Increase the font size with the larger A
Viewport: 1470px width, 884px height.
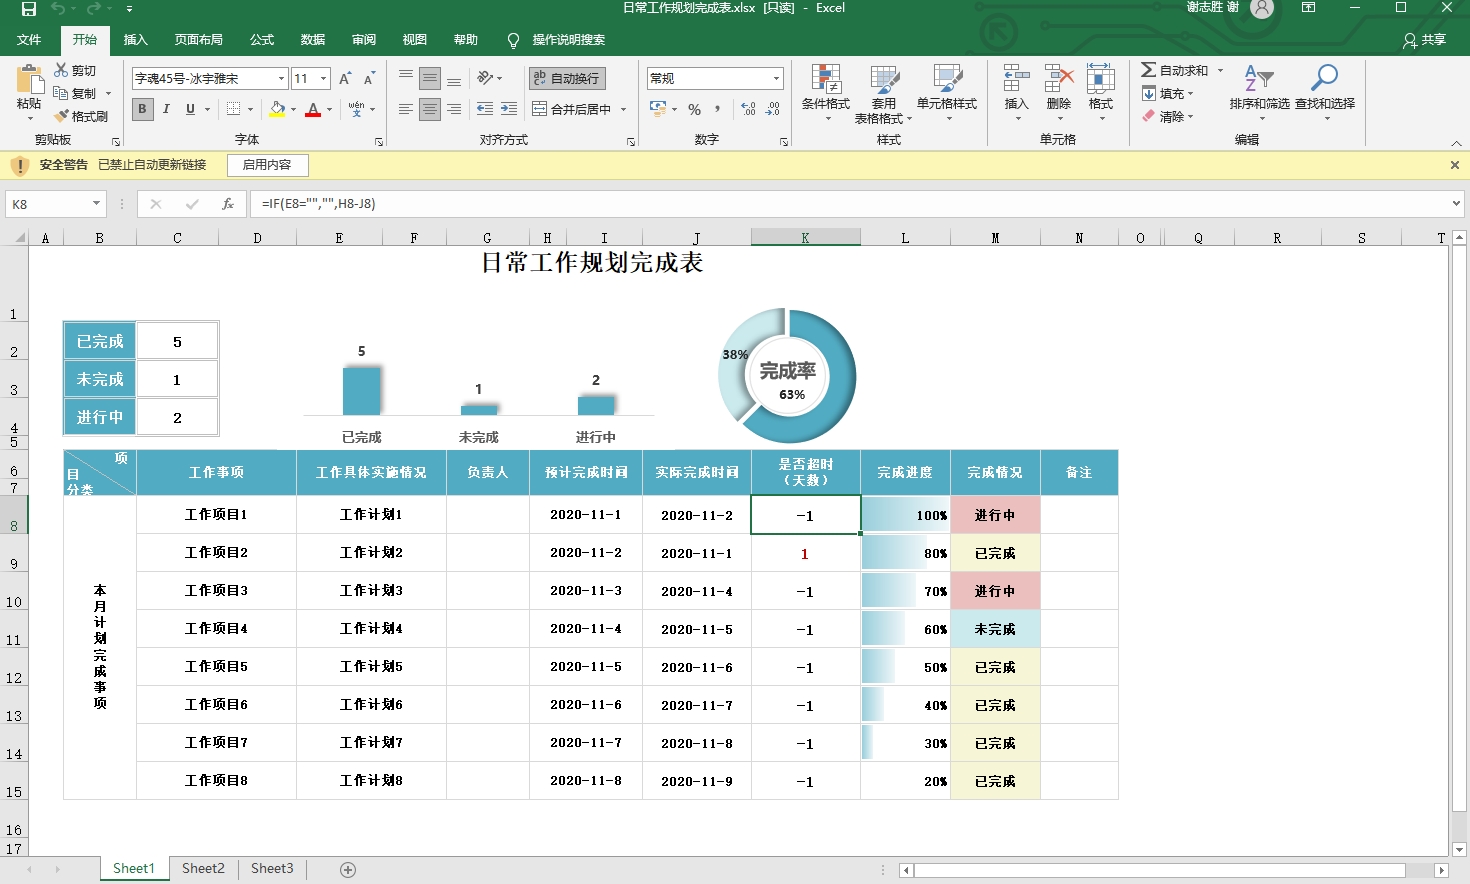point(345,78)
